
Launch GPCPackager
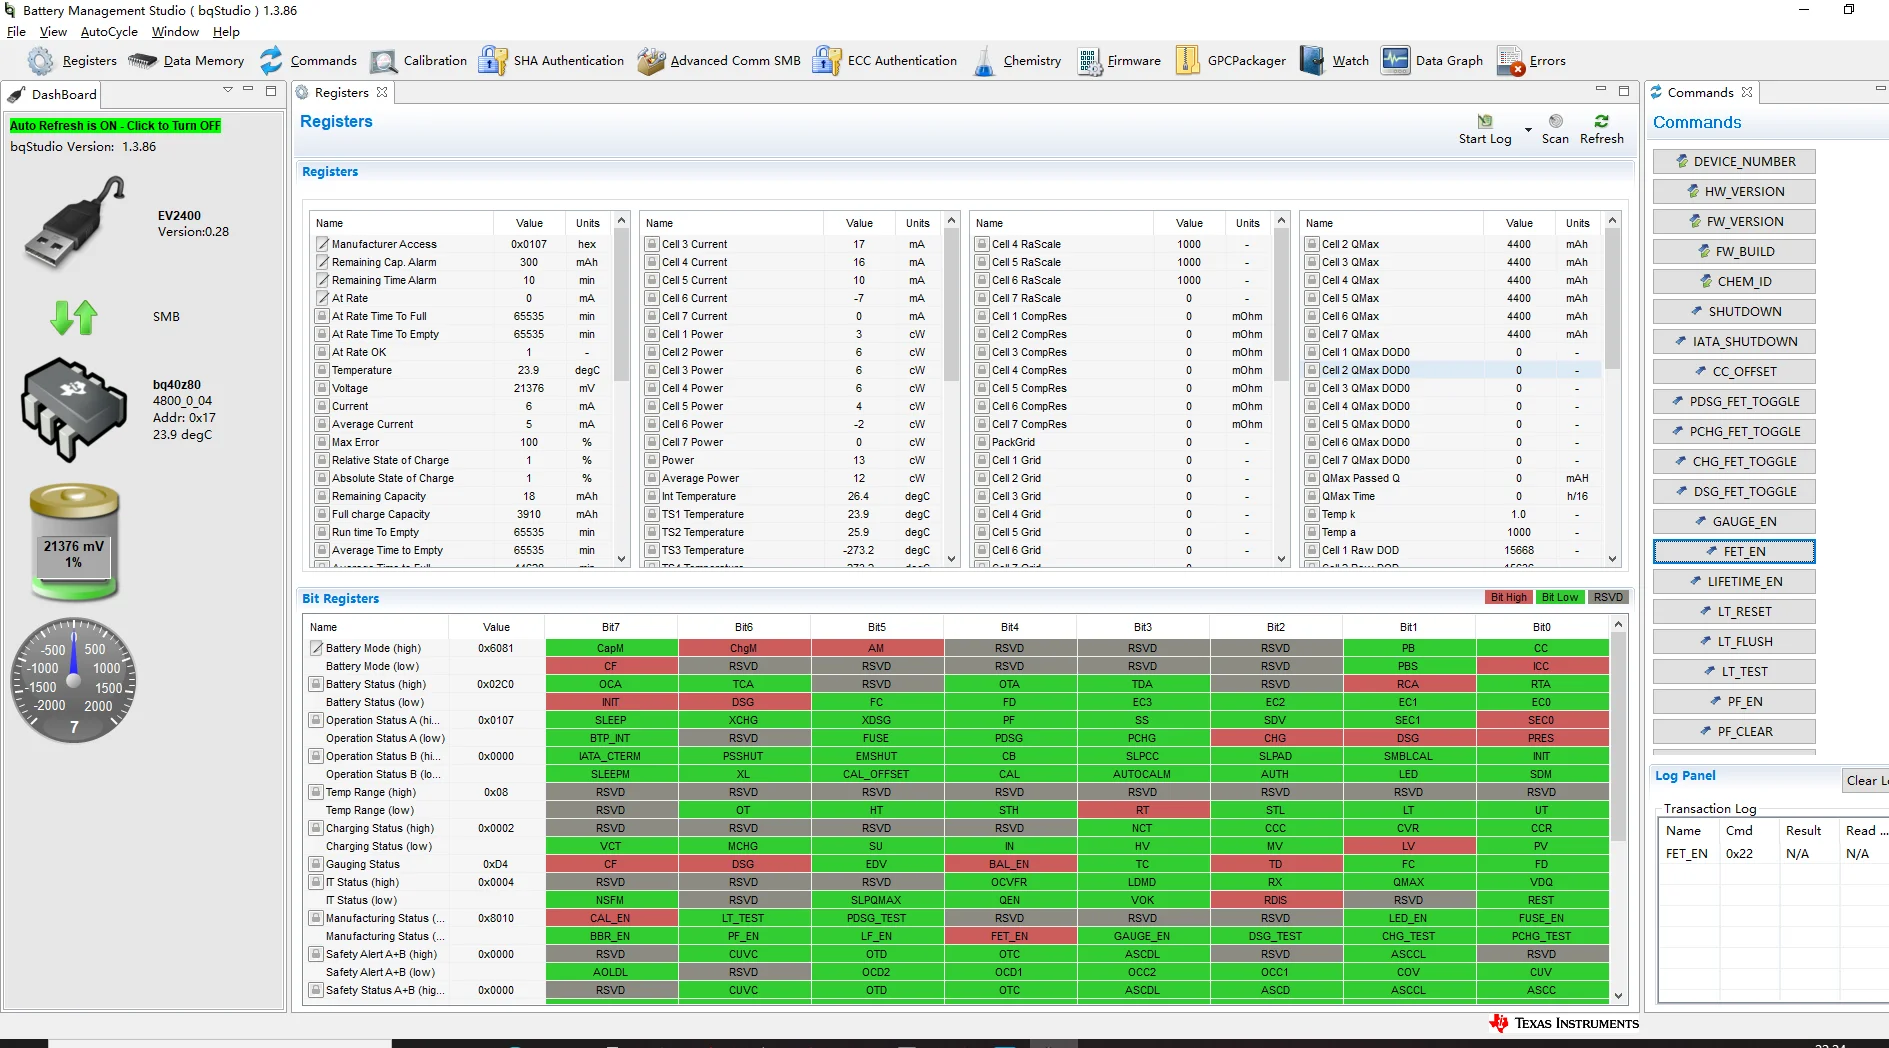1230,61
